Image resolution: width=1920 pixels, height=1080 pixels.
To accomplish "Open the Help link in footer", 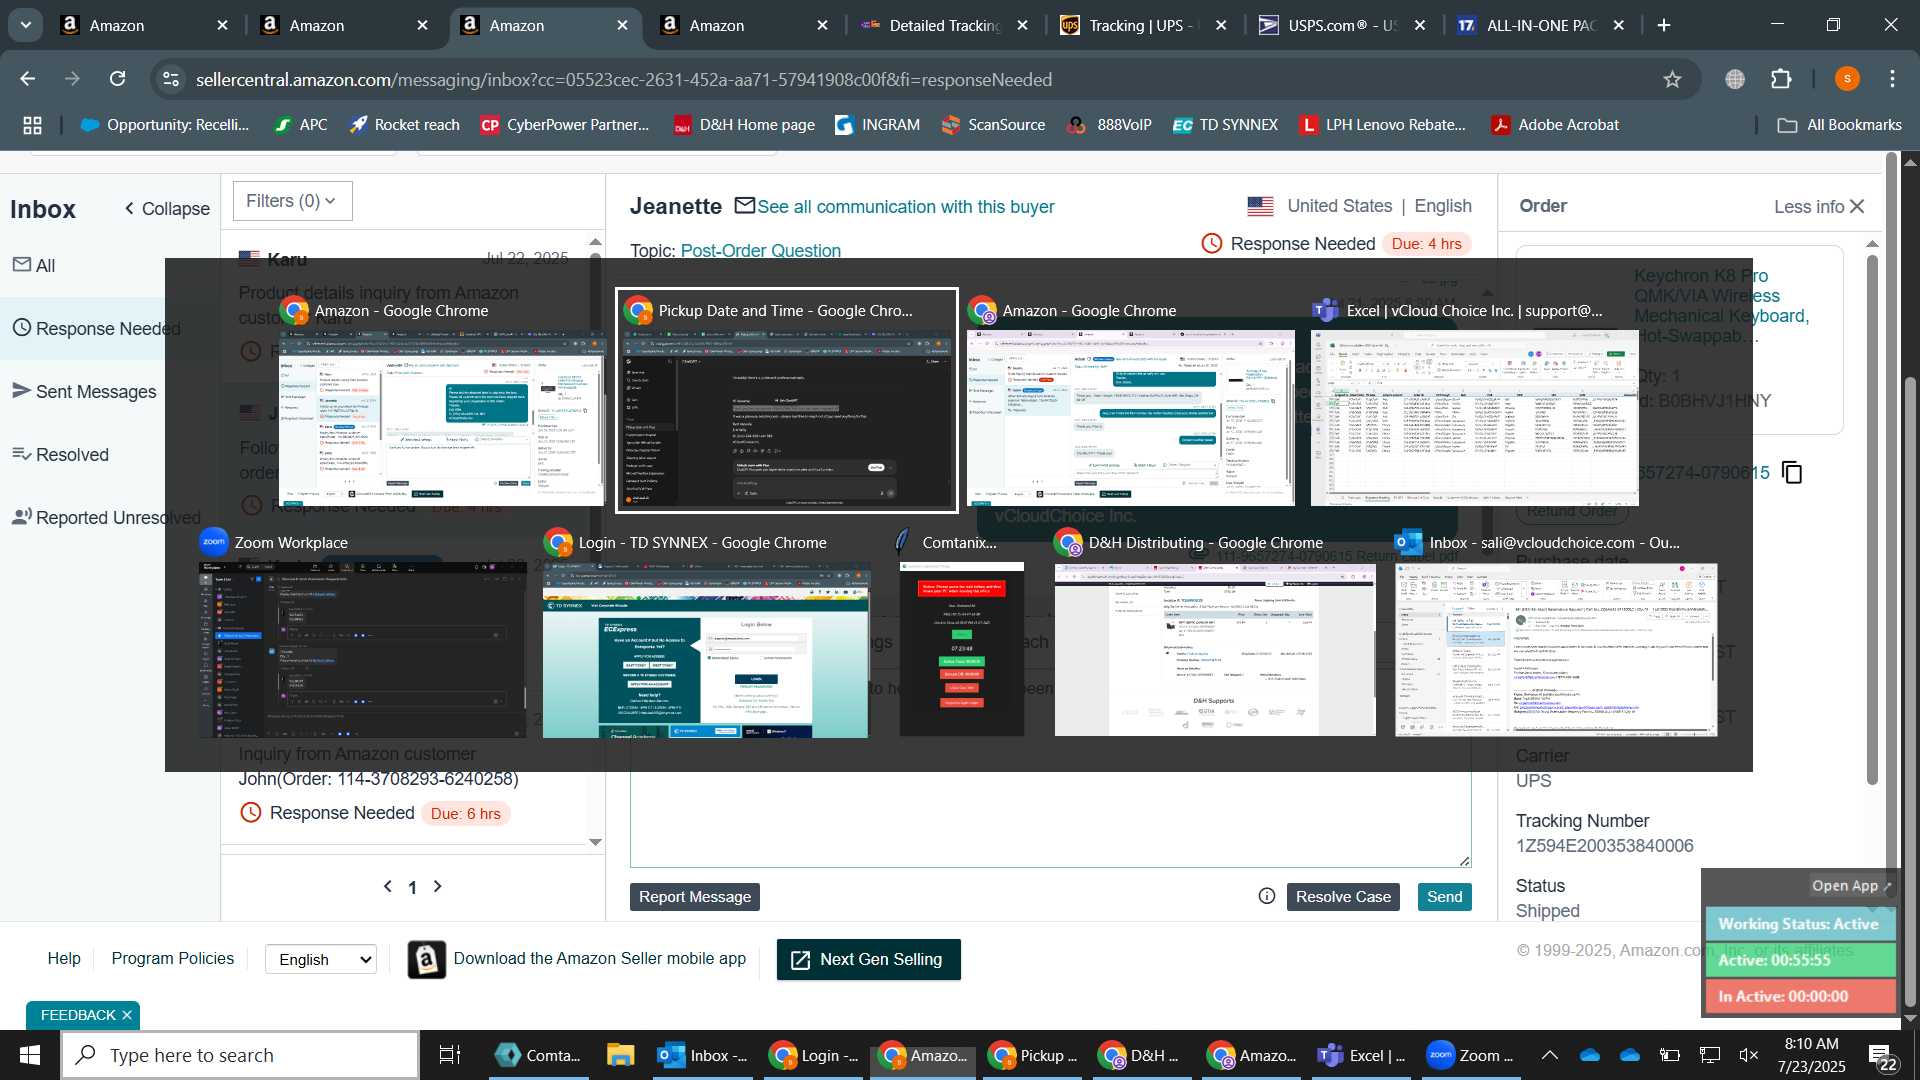I will (x=64, y=958).
